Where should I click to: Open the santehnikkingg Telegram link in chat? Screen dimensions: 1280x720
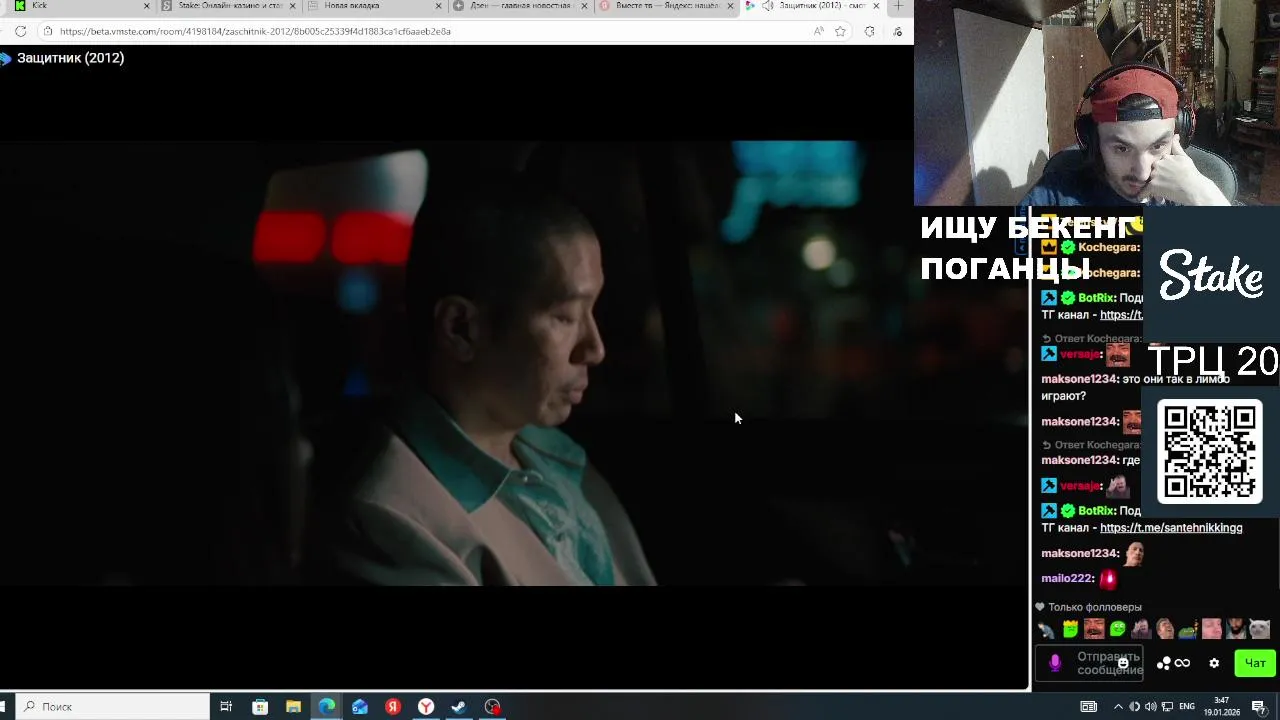1171,528
